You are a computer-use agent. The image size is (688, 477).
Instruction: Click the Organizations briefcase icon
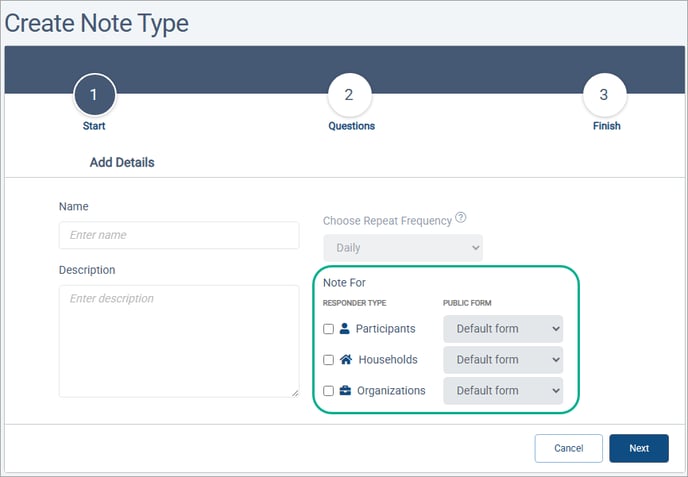coord(345,390)
